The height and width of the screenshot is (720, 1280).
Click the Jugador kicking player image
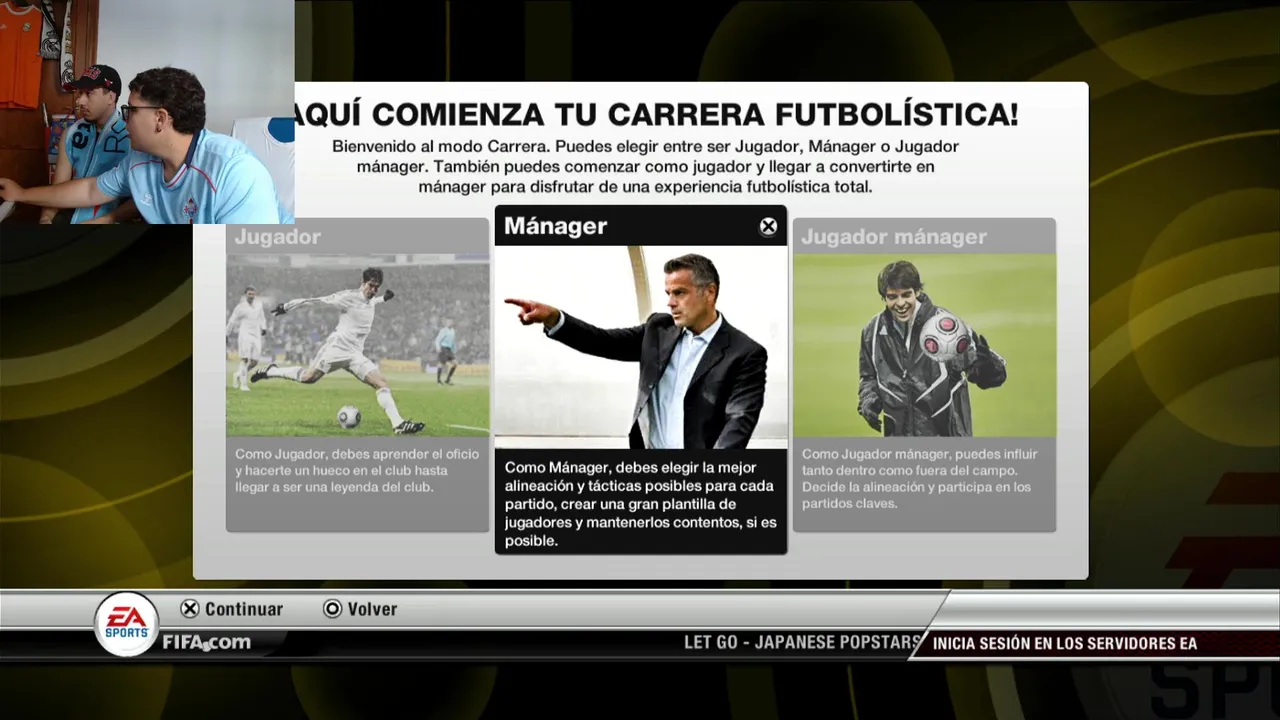[358, 345]
